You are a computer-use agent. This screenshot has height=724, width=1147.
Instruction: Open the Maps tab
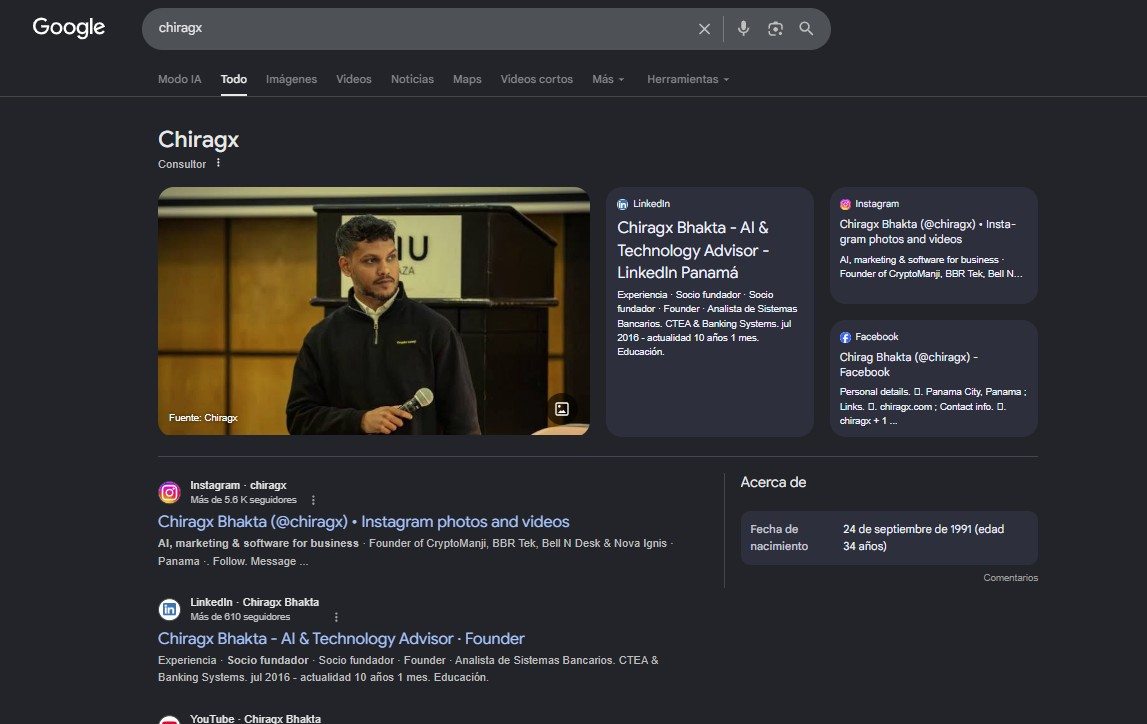[x=467, y=79]
